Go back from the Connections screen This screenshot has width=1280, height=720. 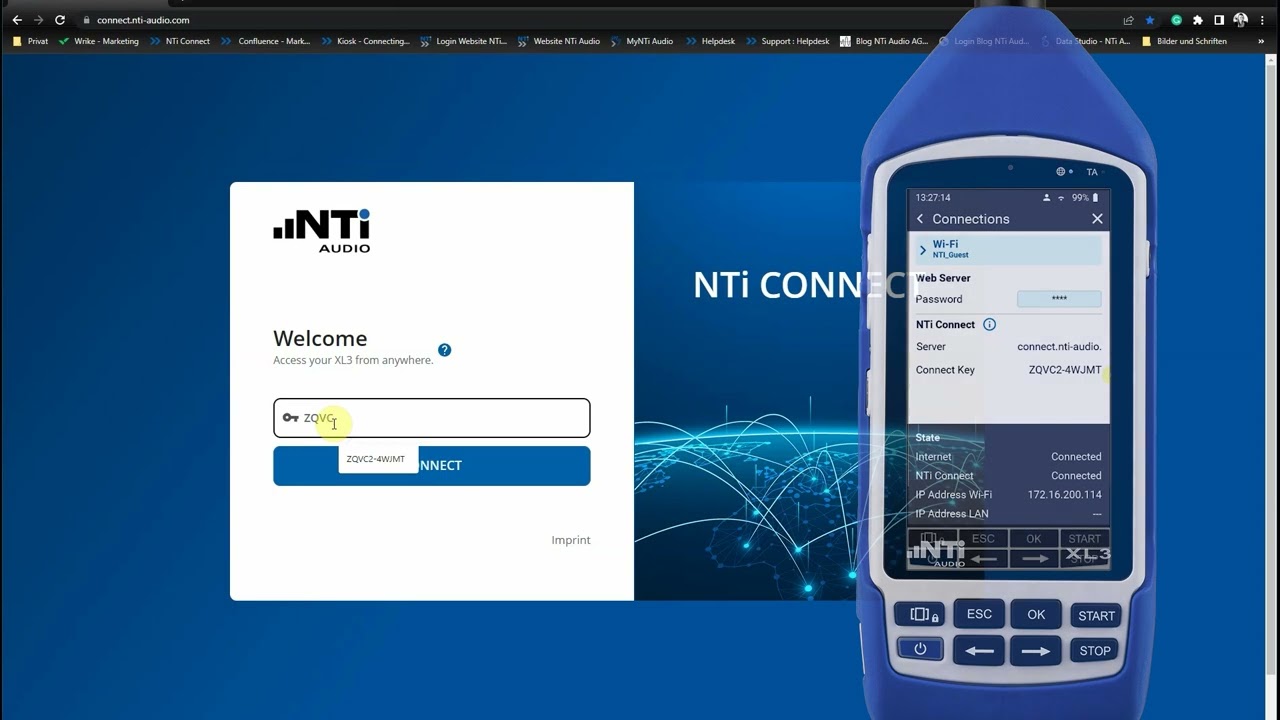pyautogui.click(x=921, y=219)
